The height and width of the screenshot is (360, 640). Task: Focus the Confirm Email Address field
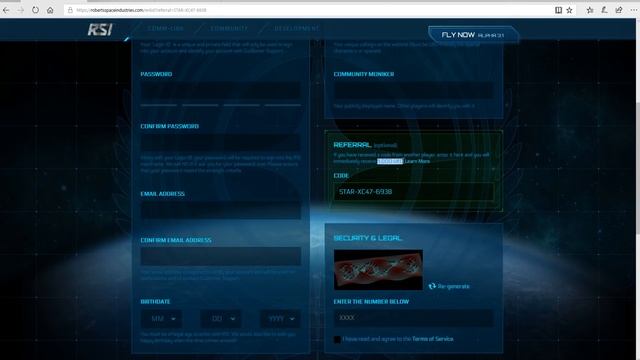[221, 257]
